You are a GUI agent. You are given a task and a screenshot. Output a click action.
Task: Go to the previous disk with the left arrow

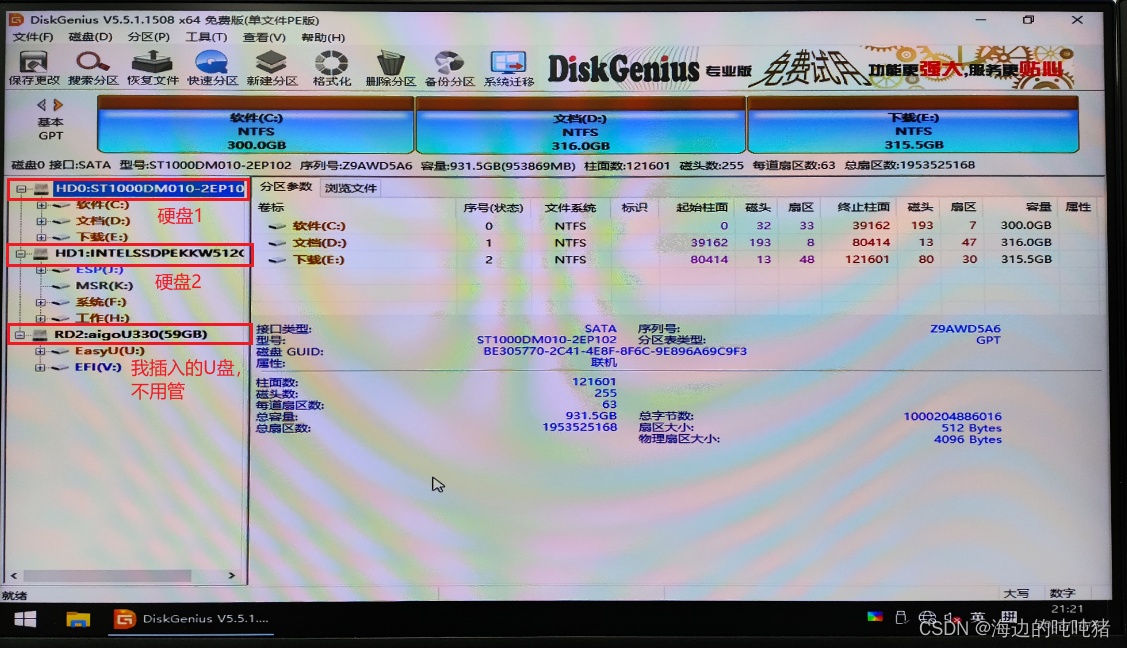(x=41, y=105)
